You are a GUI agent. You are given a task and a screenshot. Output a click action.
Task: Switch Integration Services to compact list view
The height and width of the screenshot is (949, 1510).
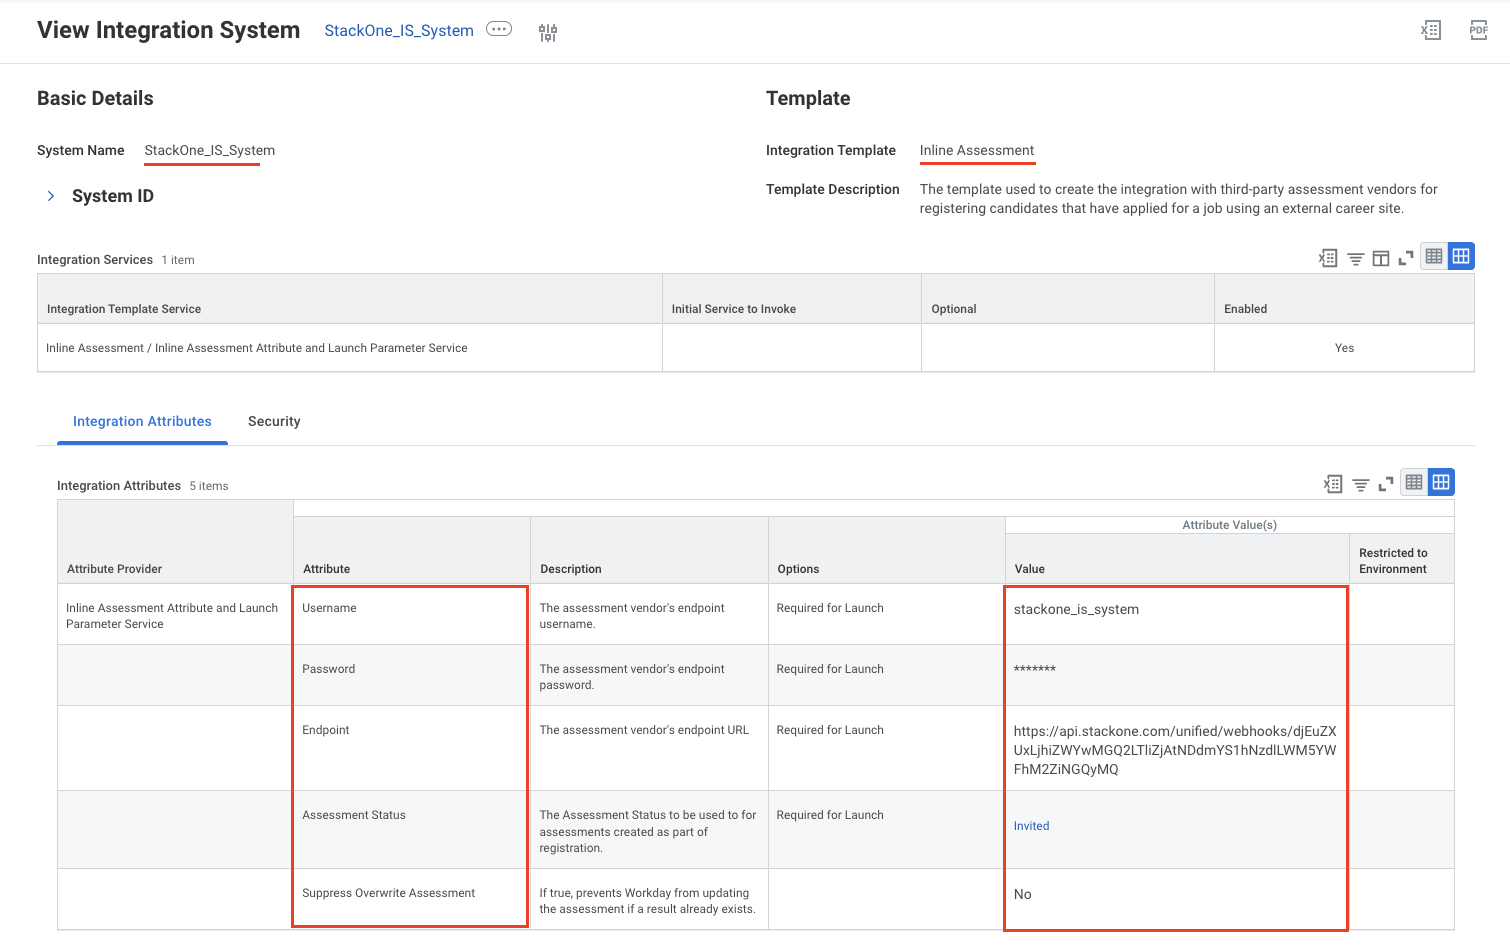1434,256
